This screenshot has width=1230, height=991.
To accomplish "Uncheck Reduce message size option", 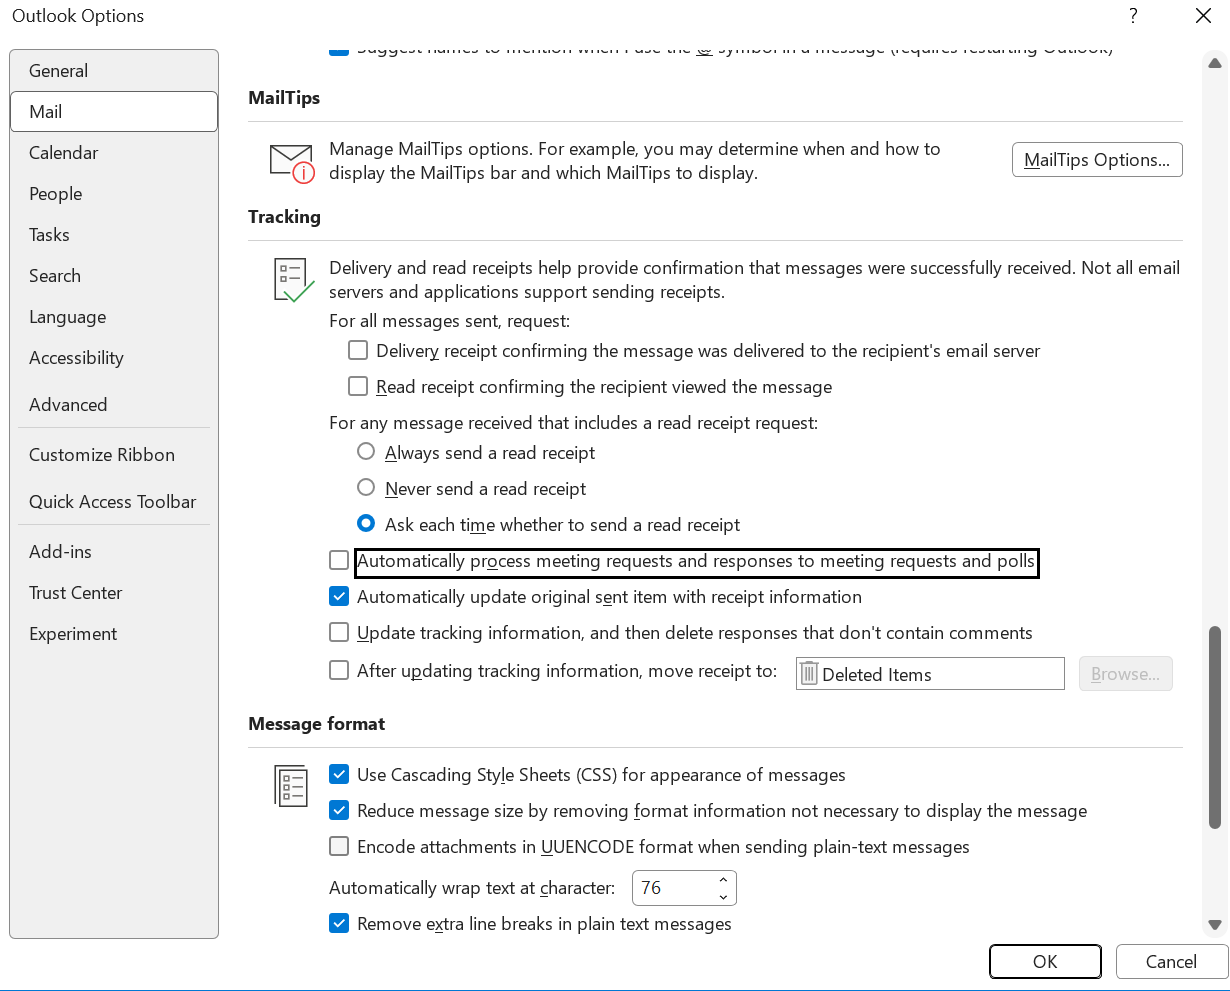I will tap(339, 810).
